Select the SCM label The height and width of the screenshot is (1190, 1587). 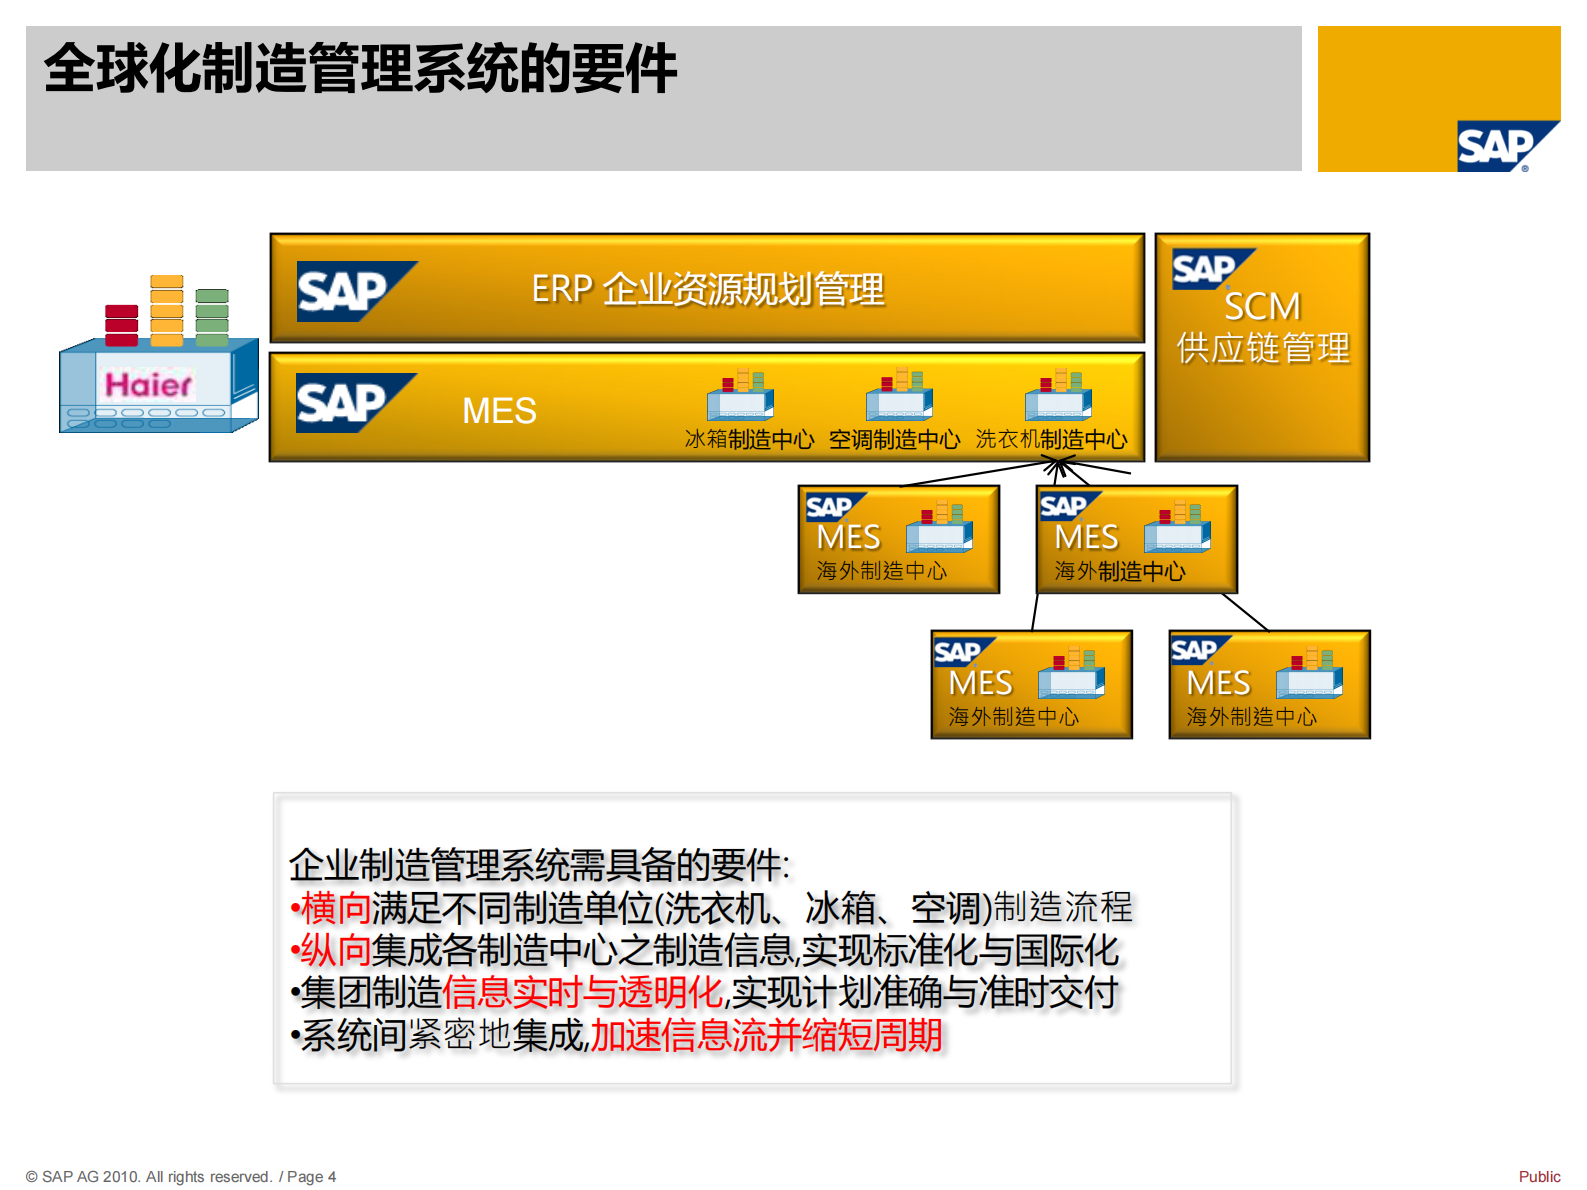click(x=1262, y=306)
